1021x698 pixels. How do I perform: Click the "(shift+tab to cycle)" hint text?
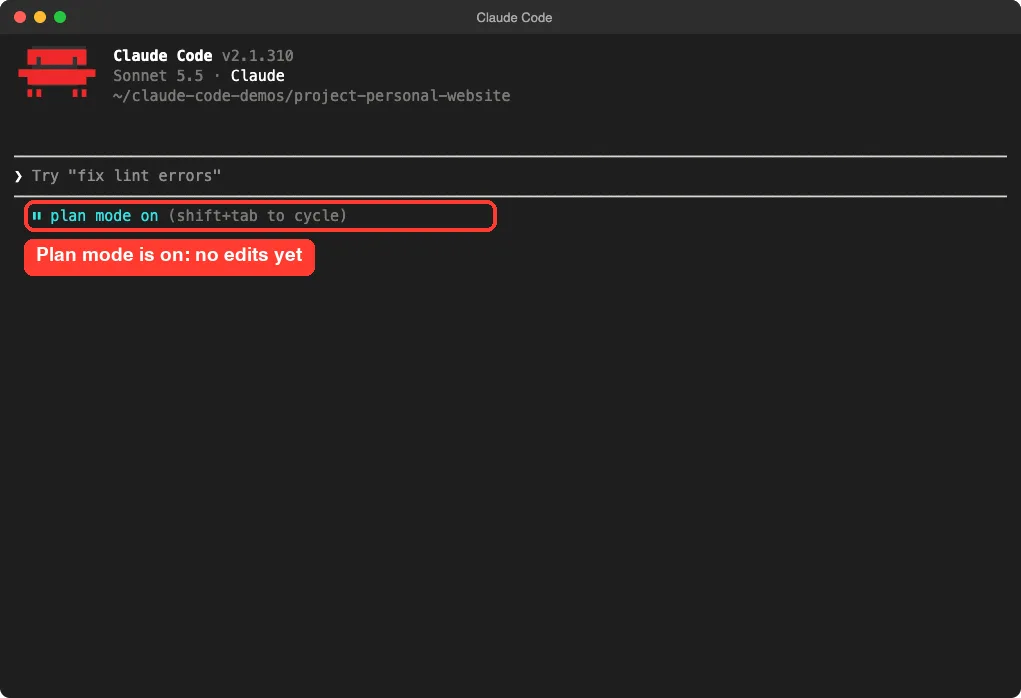point(257,216)
